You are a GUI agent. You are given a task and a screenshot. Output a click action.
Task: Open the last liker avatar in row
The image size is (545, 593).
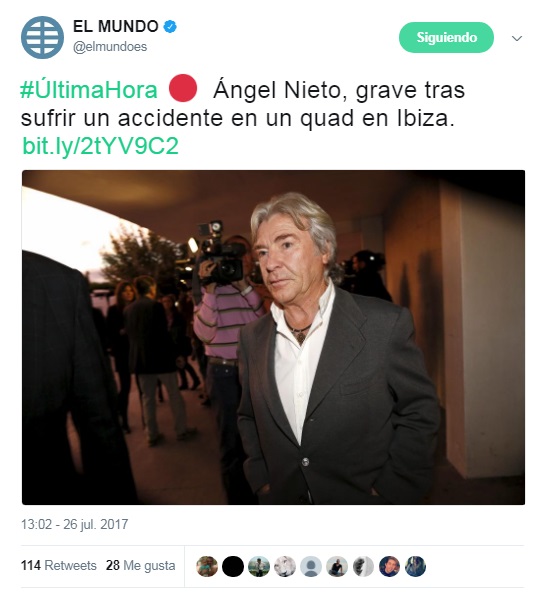[x=415, y=566]
